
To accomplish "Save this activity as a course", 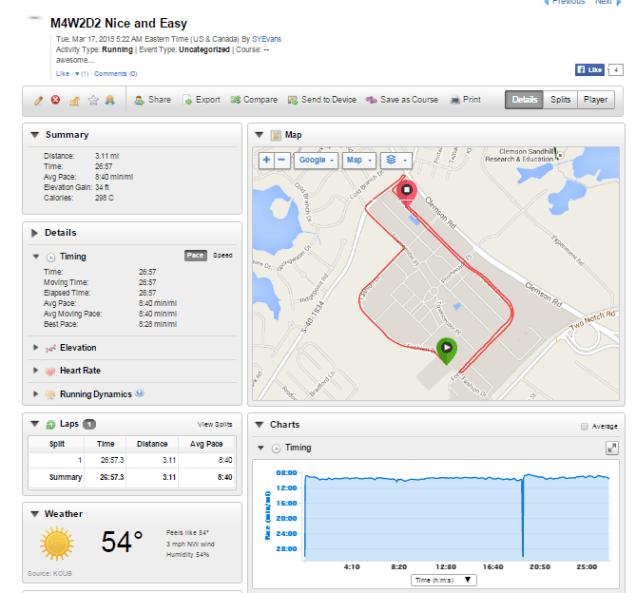I will pos(402,100).
